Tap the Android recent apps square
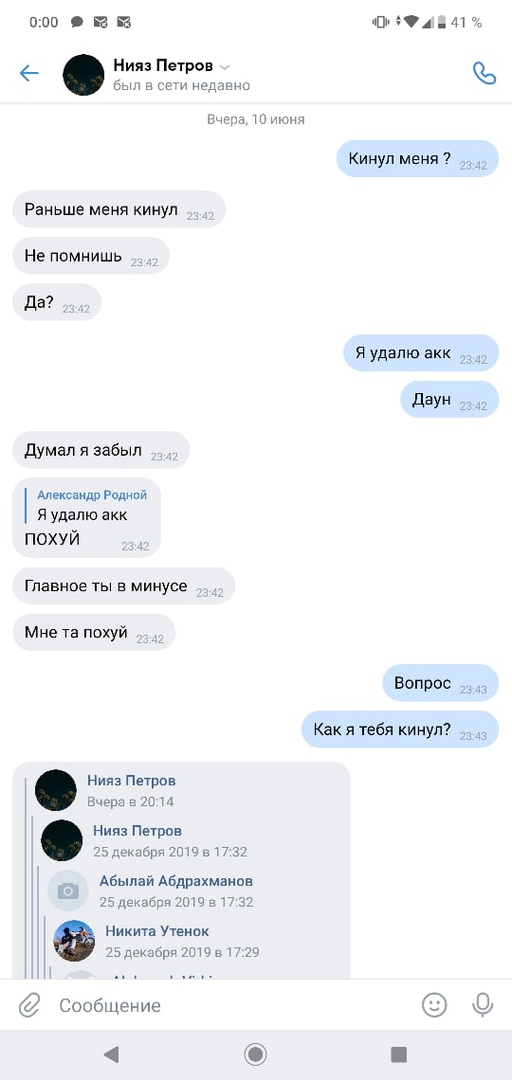This screenshot has width=512, height=1080. point(398,1054)
